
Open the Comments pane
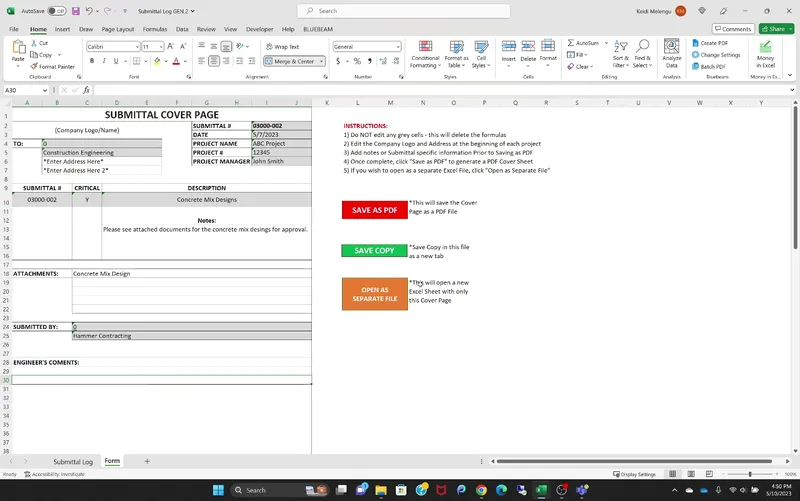[733, 29]
